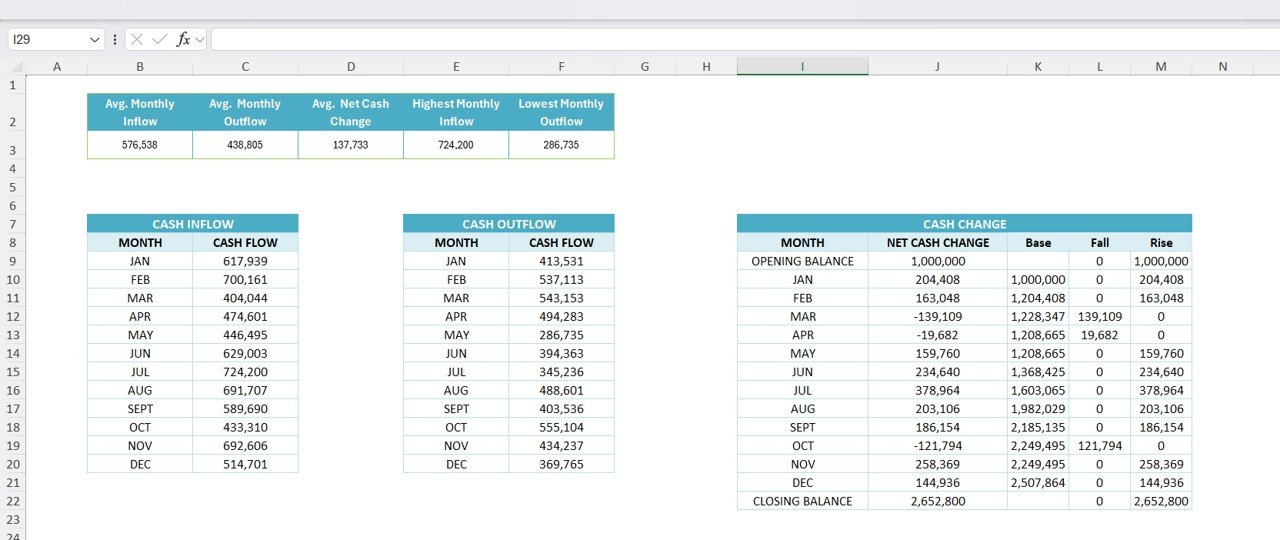Viewport: 1280px width, 540px height.
Task: Select JAN outflow value 413,531
Action: tap(561, 261)
